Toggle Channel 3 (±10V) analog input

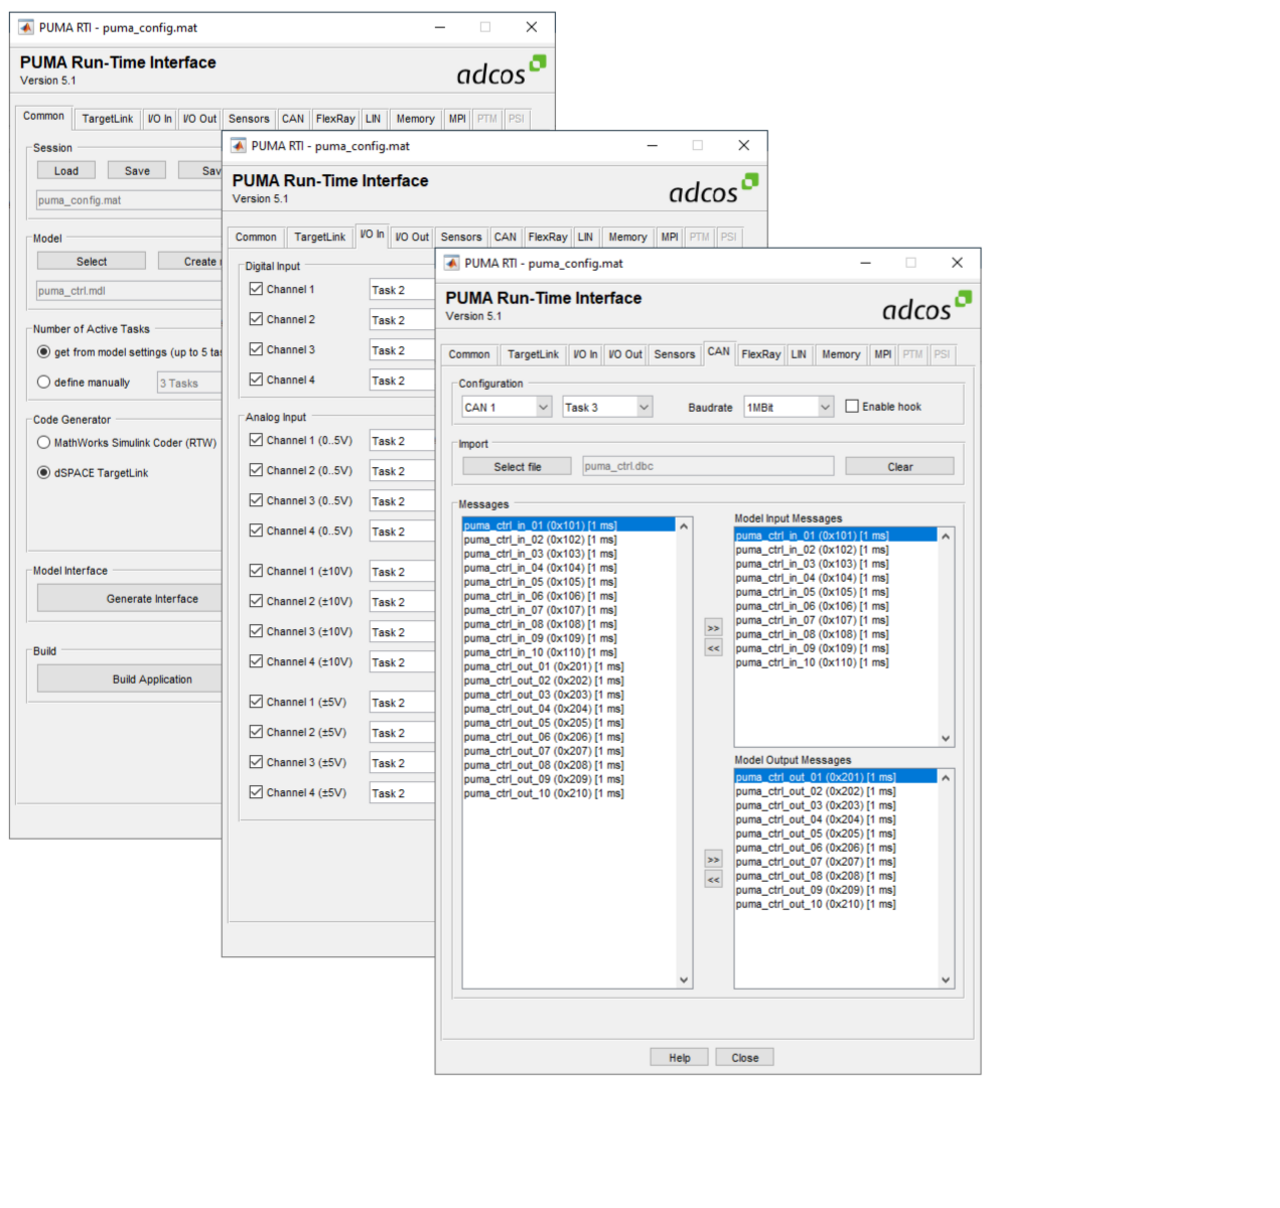click(x=256, y=631)
